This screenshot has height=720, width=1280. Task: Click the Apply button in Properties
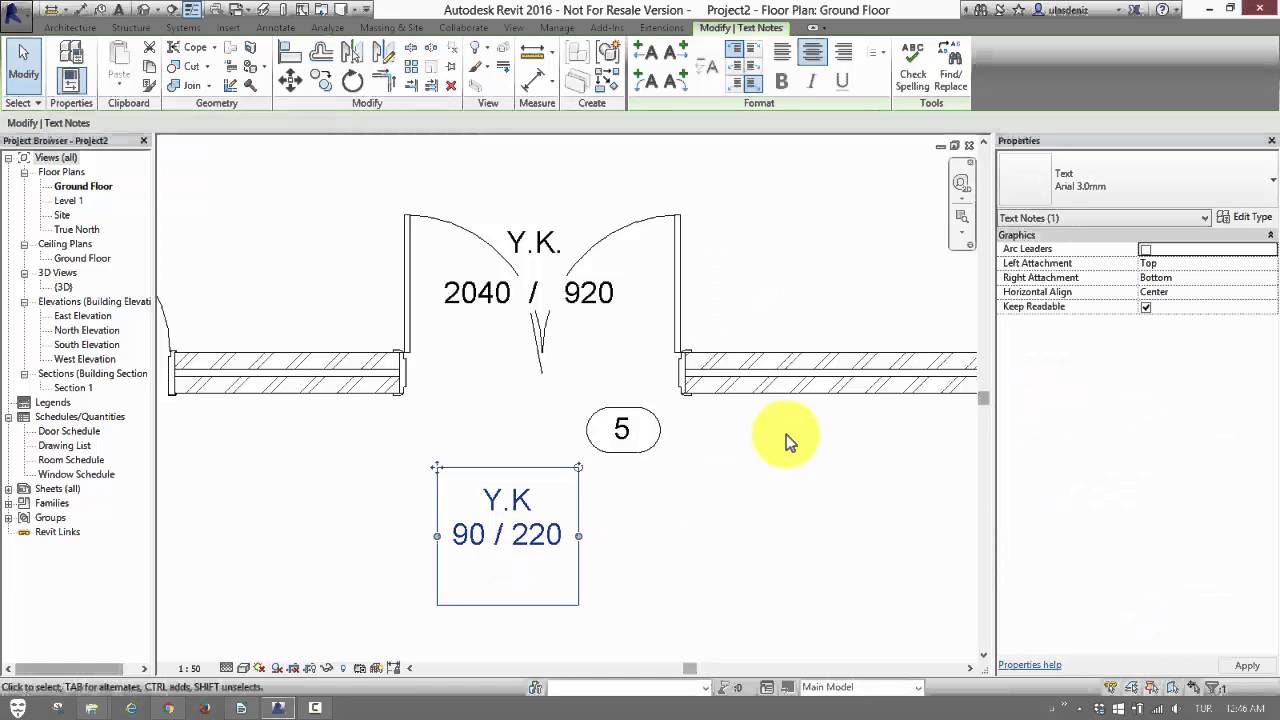tap(1247, 666)
